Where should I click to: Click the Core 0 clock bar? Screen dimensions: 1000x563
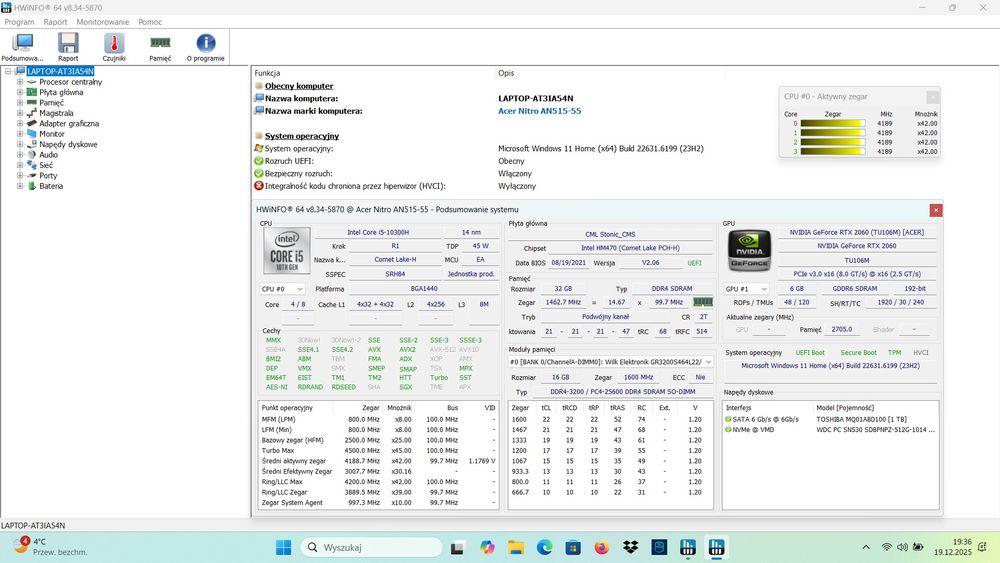[x=832, y=124]
